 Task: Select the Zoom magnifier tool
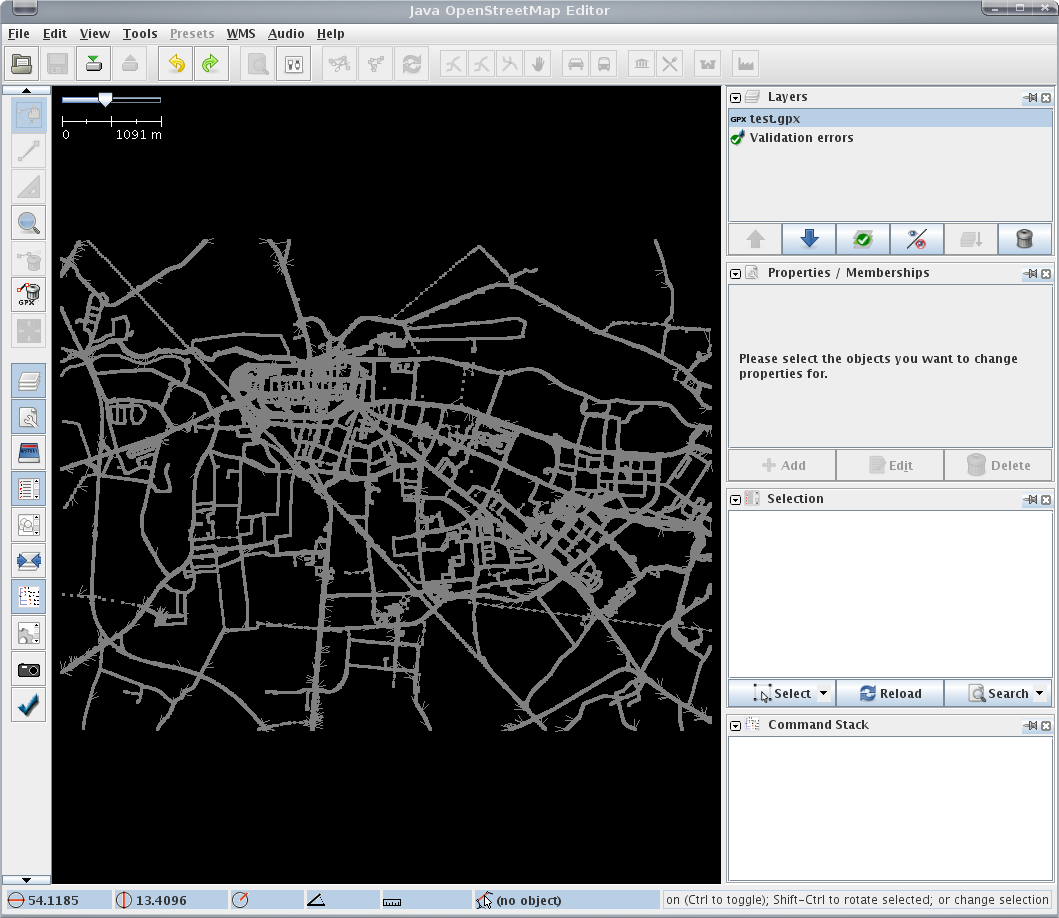pyautogui.click(x=29, y=222)
